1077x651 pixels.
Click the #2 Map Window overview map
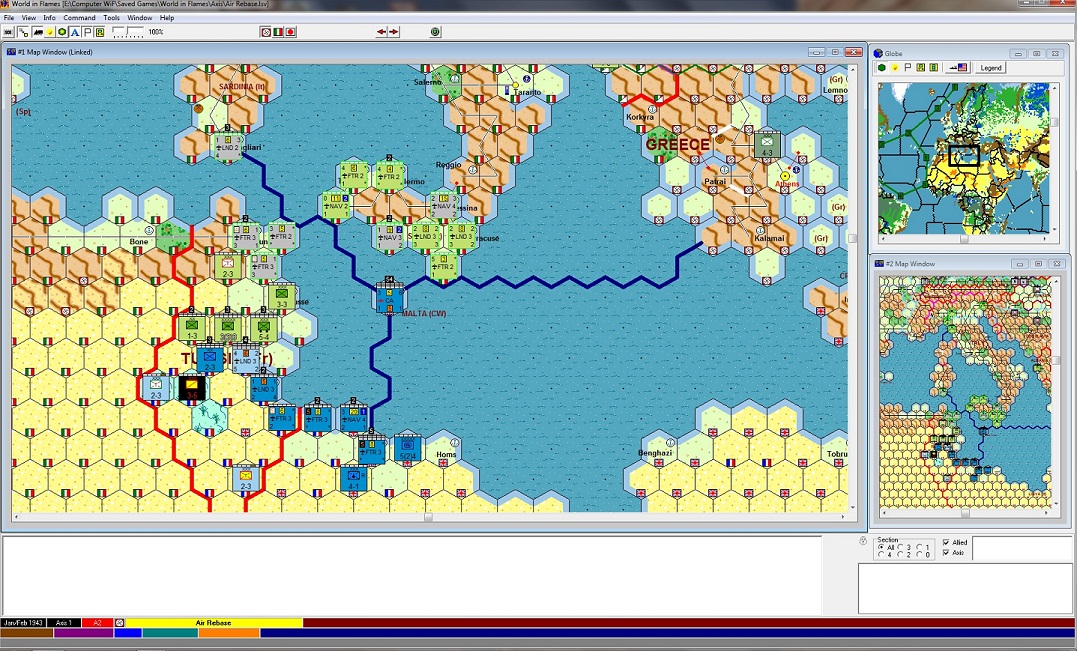[x=965, y=391]
